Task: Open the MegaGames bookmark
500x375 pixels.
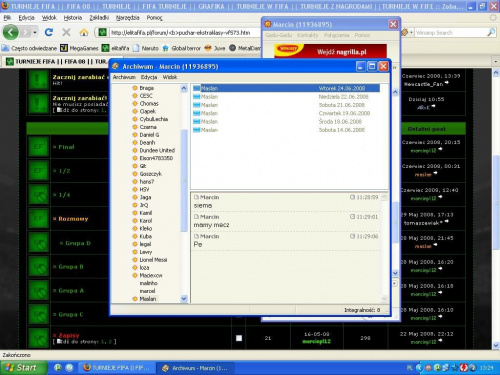Action: coord(79,48)
